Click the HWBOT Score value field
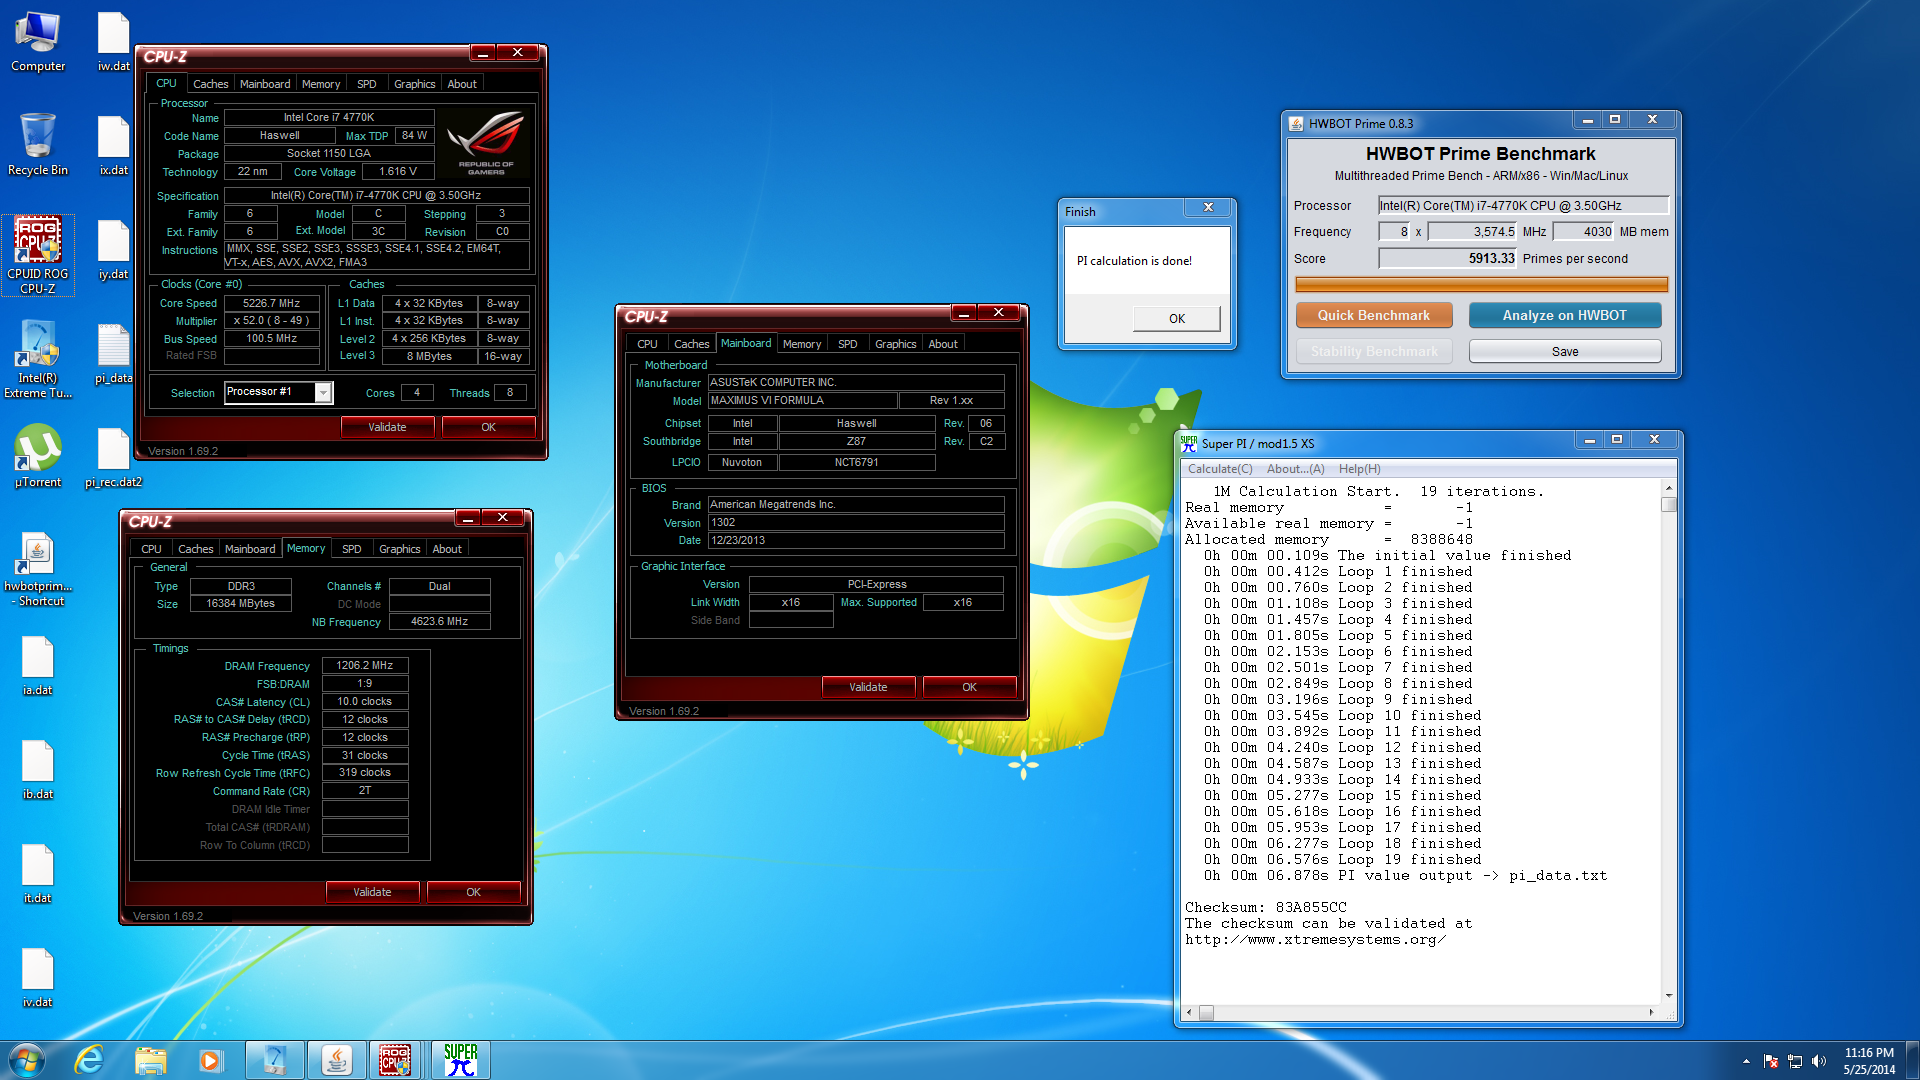 1448,259
